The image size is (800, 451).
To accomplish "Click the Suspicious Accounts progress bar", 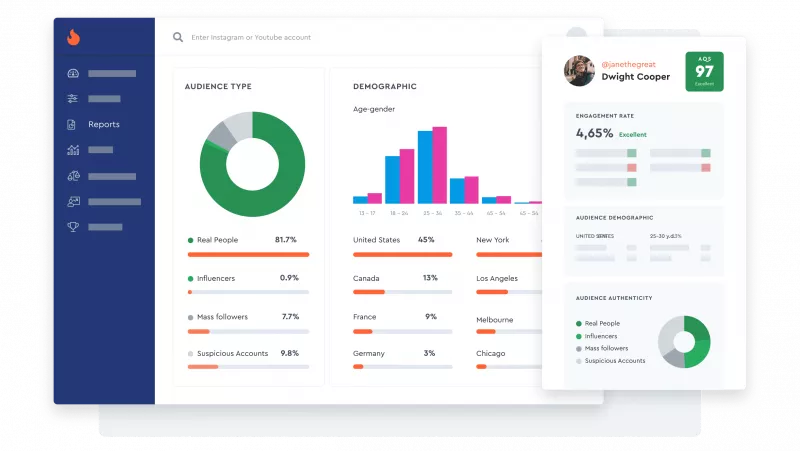I will (x=248, y=367).
